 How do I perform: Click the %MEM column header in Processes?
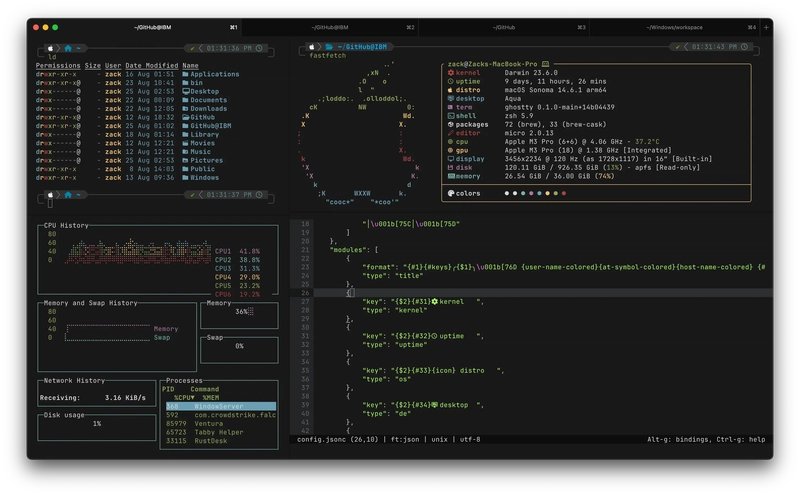pos(211,398)
